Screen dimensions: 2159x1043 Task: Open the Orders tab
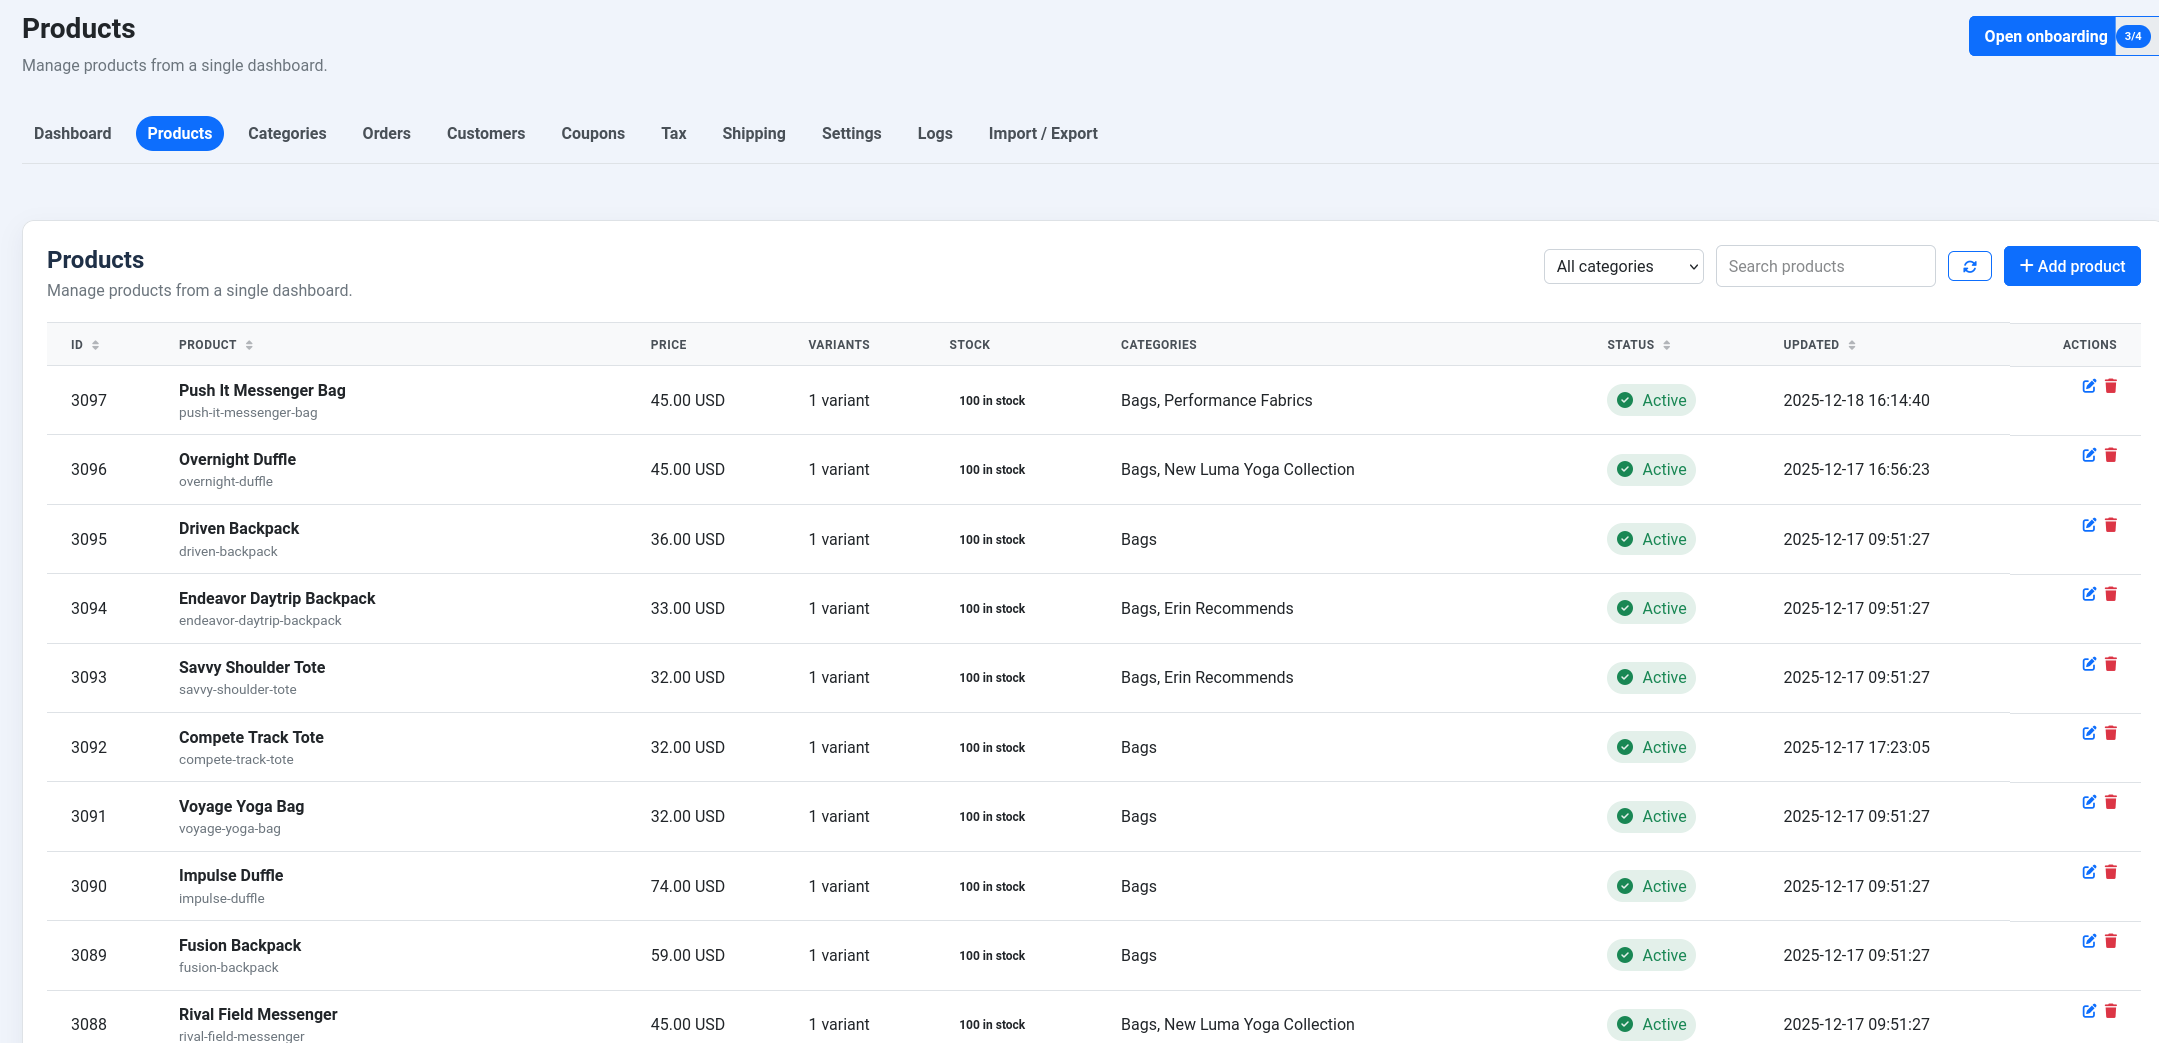[x=386, y=133]
